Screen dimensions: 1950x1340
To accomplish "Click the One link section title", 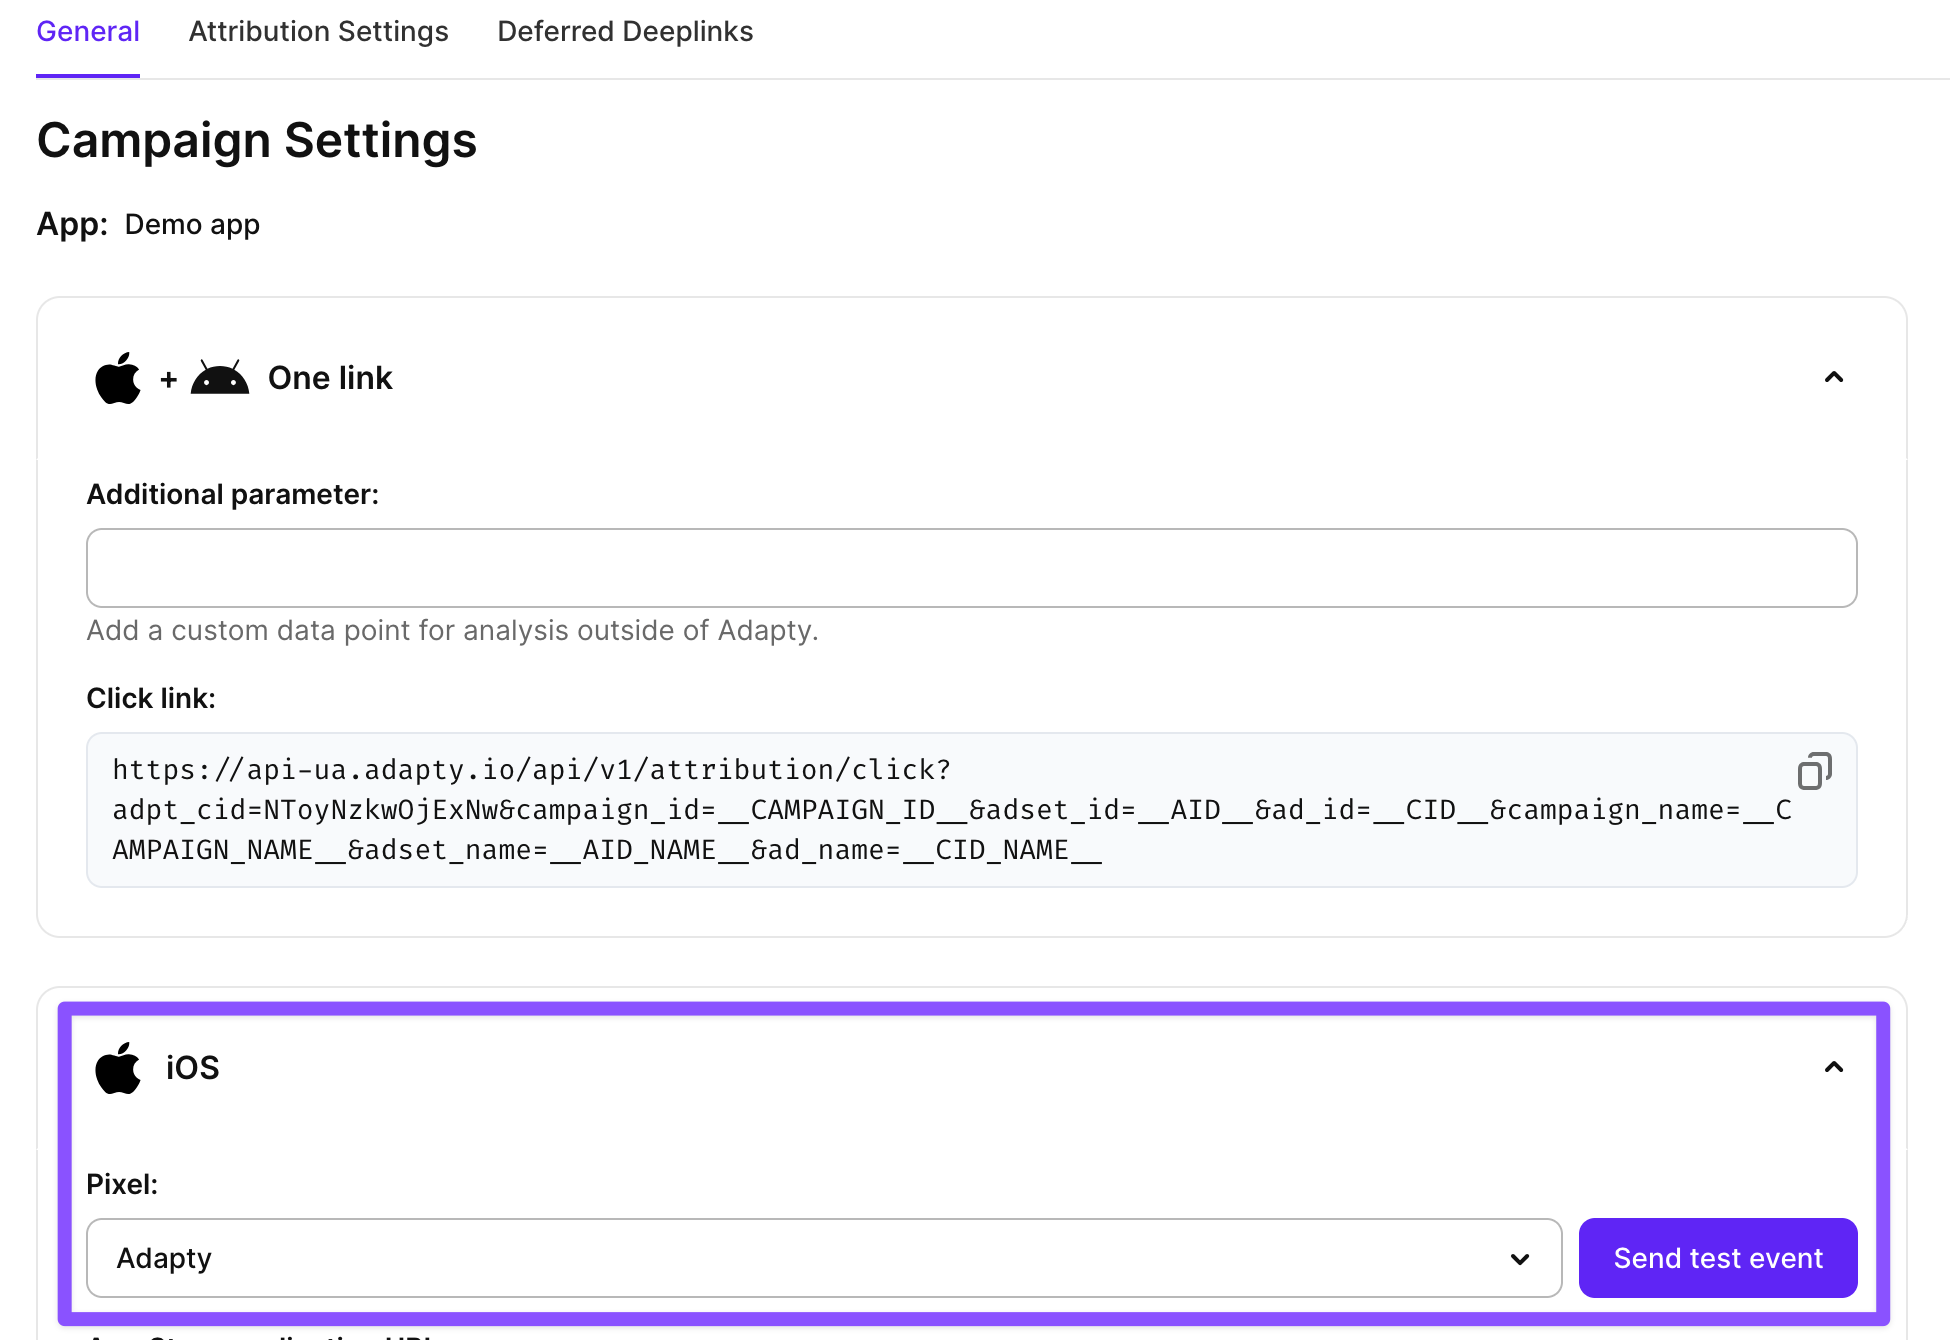I will (x=330, y=378).
